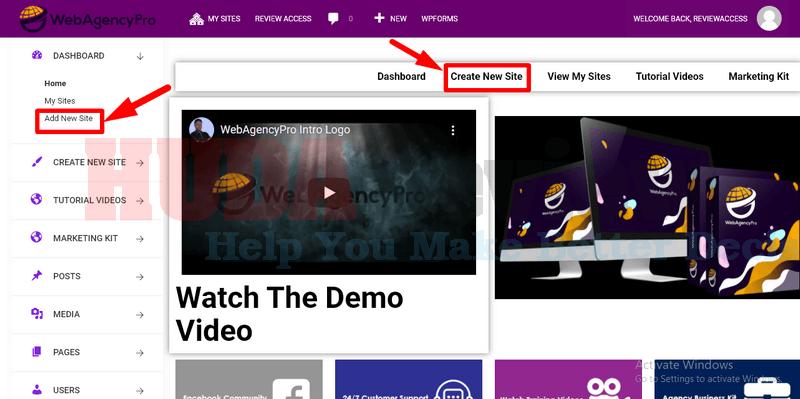Play the WebAgencyPro intro video
The image size is (800, 399).
tap(329, 192)
